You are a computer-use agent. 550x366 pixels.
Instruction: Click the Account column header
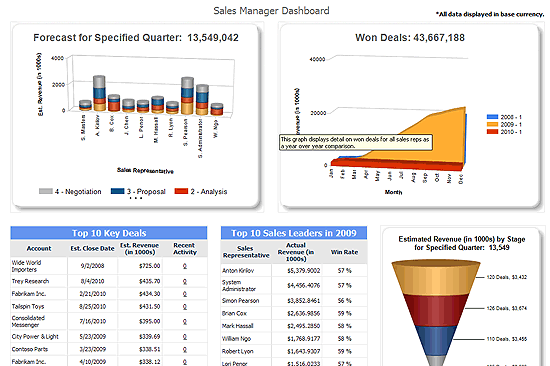click(x=39, y=248)
